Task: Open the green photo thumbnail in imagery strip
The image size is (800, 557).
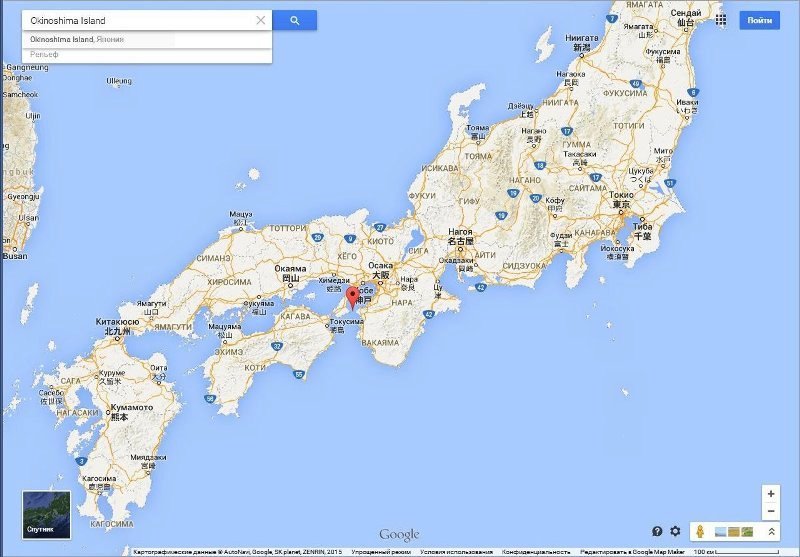Action: 747,532
